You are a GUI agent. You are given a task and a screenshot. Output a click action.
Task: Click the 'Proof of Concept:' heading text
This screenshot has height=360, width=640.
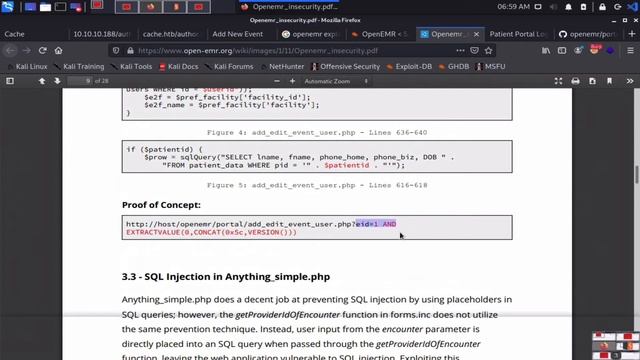[x=161, y=205]
